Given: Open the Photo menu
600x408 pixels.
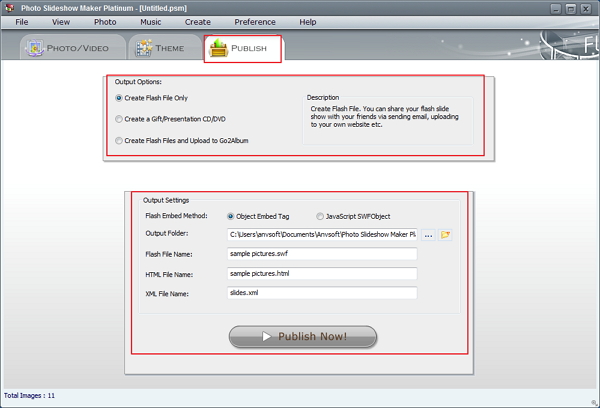Looking at the screenshot, I should (105, 22).
